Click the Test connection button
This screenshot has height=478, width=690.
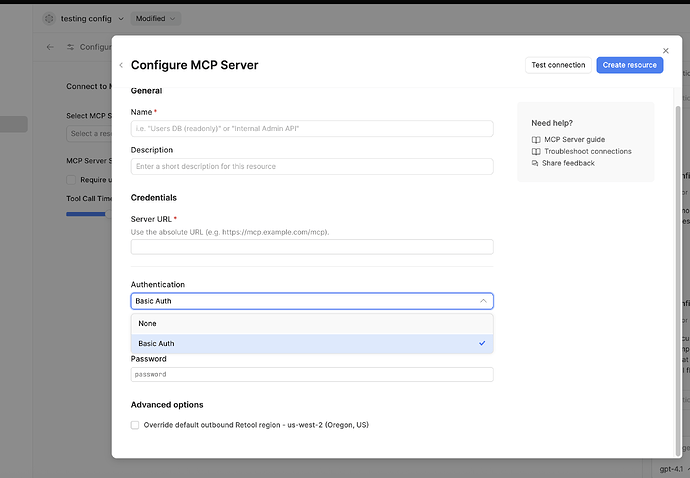click(x=558, y=65)
